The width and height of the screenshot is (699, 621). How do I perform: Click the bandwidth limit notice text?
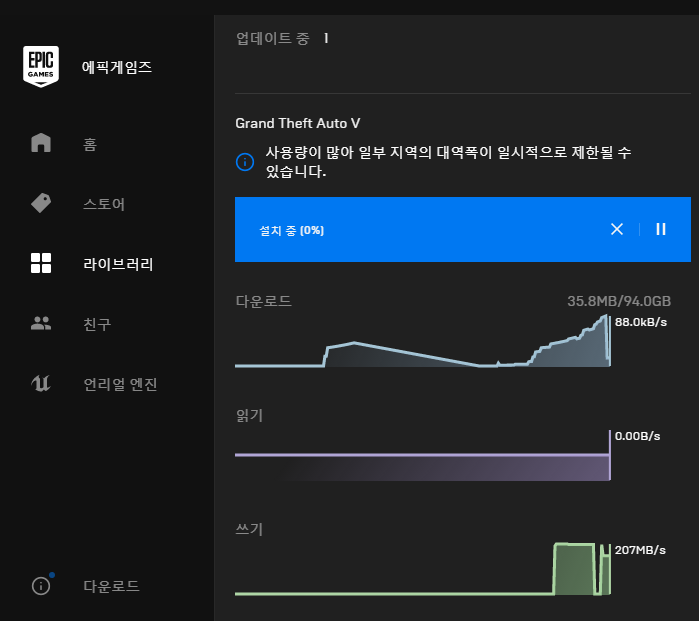pyautogui.click(x=448, y=161)
